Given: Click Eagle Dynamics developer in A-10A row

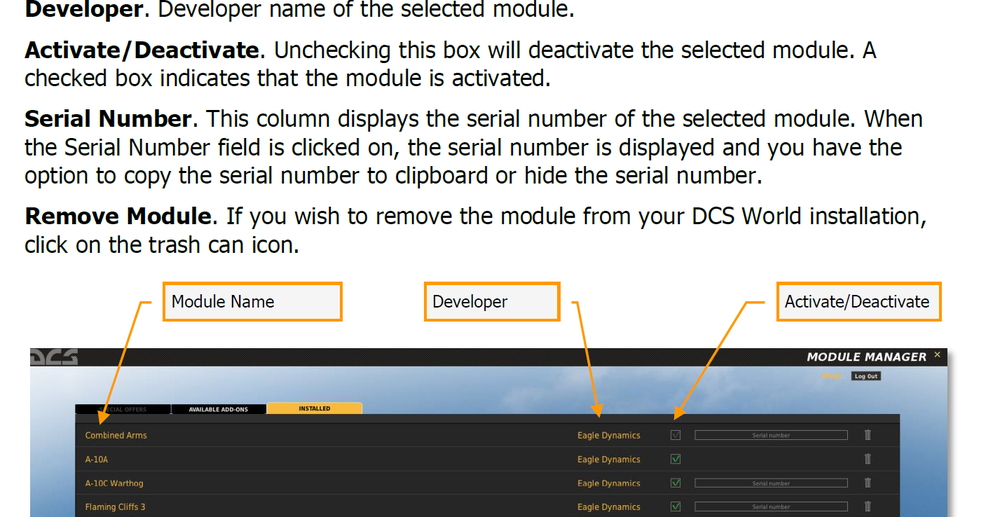Looking at the screenshot, I should pyautogui.click(x=608, y=459).
